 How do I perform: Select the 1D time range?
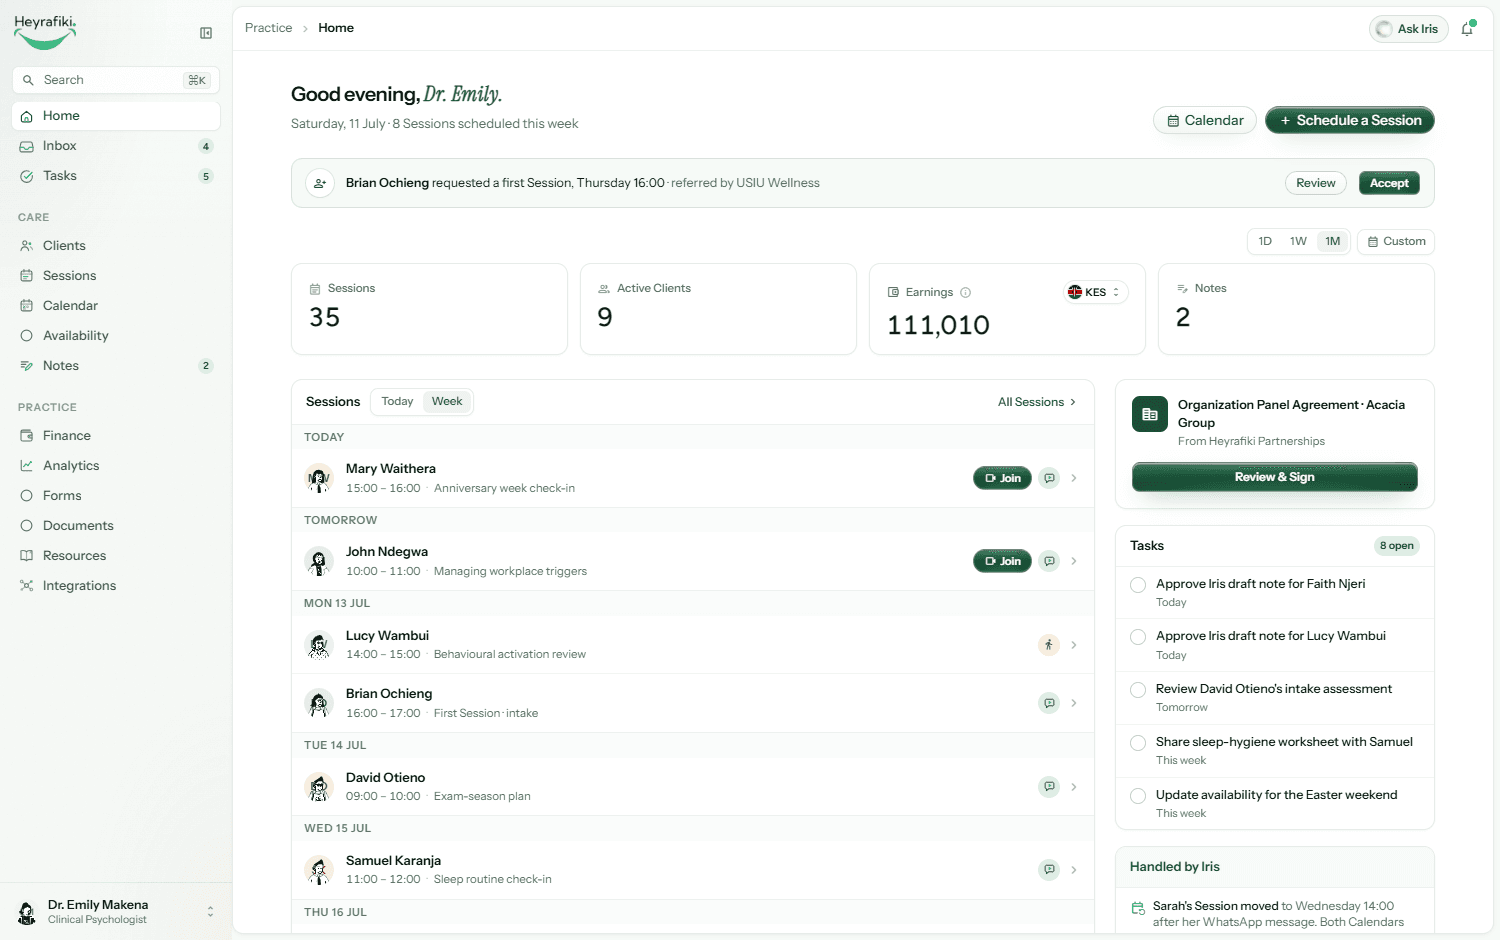pyautogui.click(x=1265, y=241)
